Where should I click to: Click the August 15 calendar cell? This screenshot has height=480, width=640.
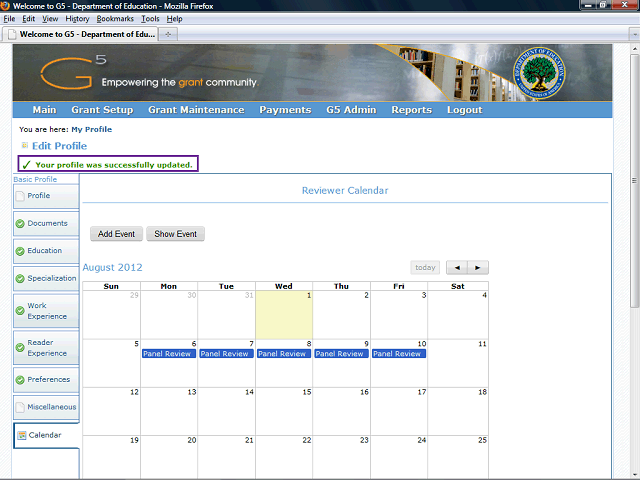point(284,411)
